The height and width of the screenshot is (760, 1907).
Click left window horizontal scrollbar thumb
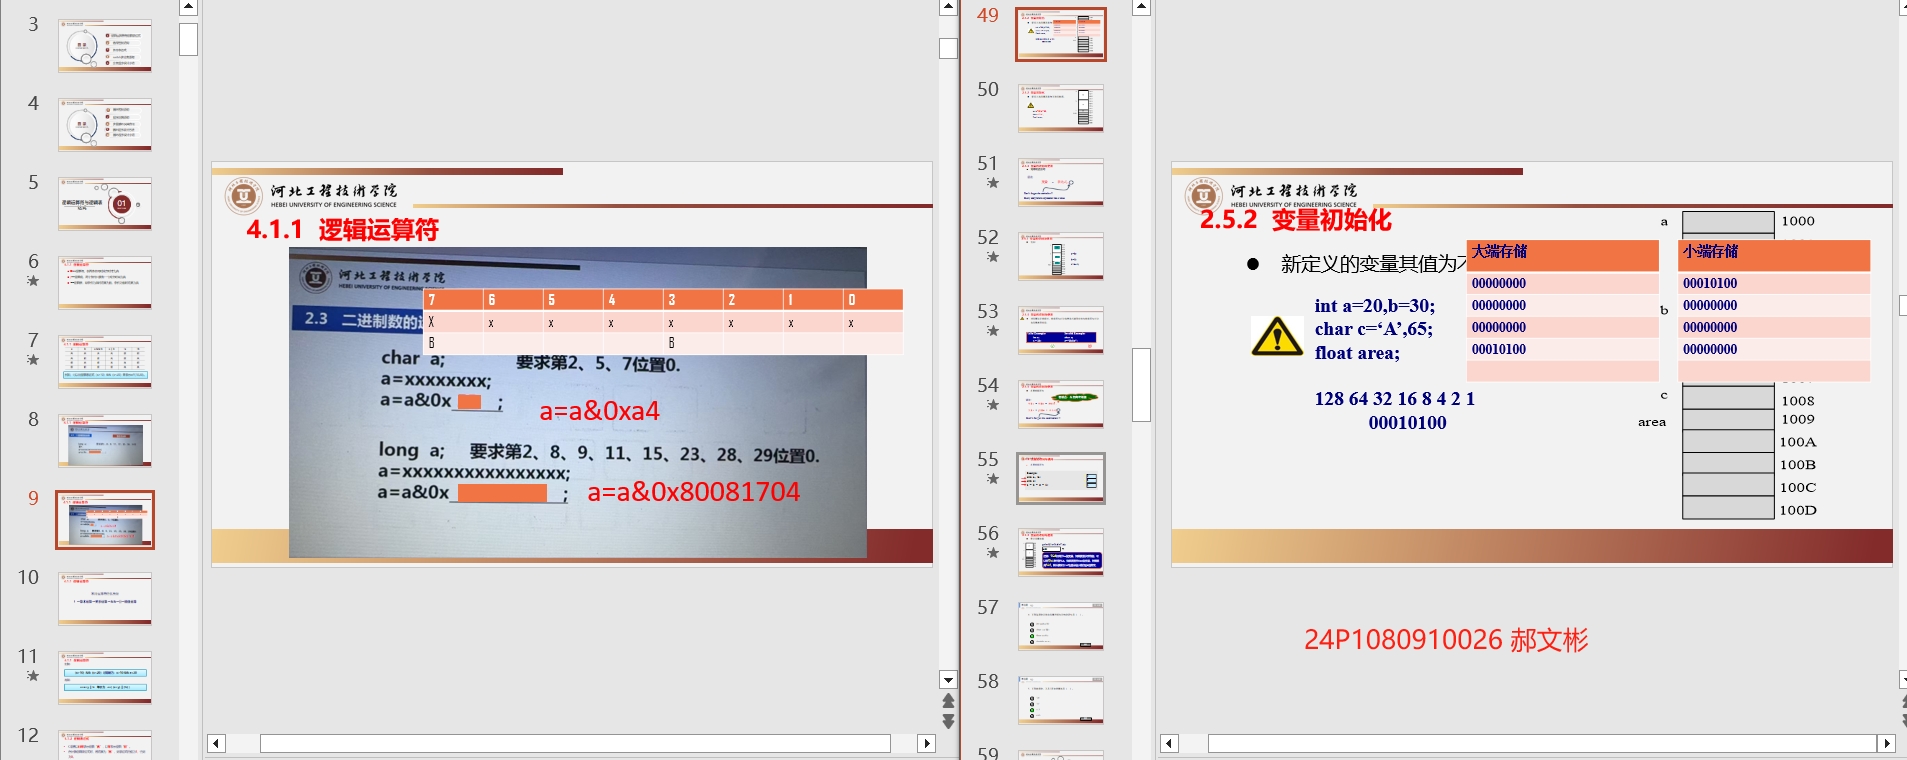[575, 743]
